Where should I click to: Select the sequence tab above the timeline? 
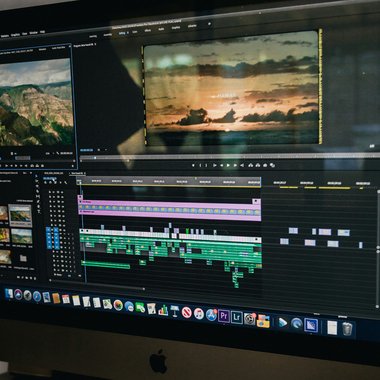tap(77, 174)
